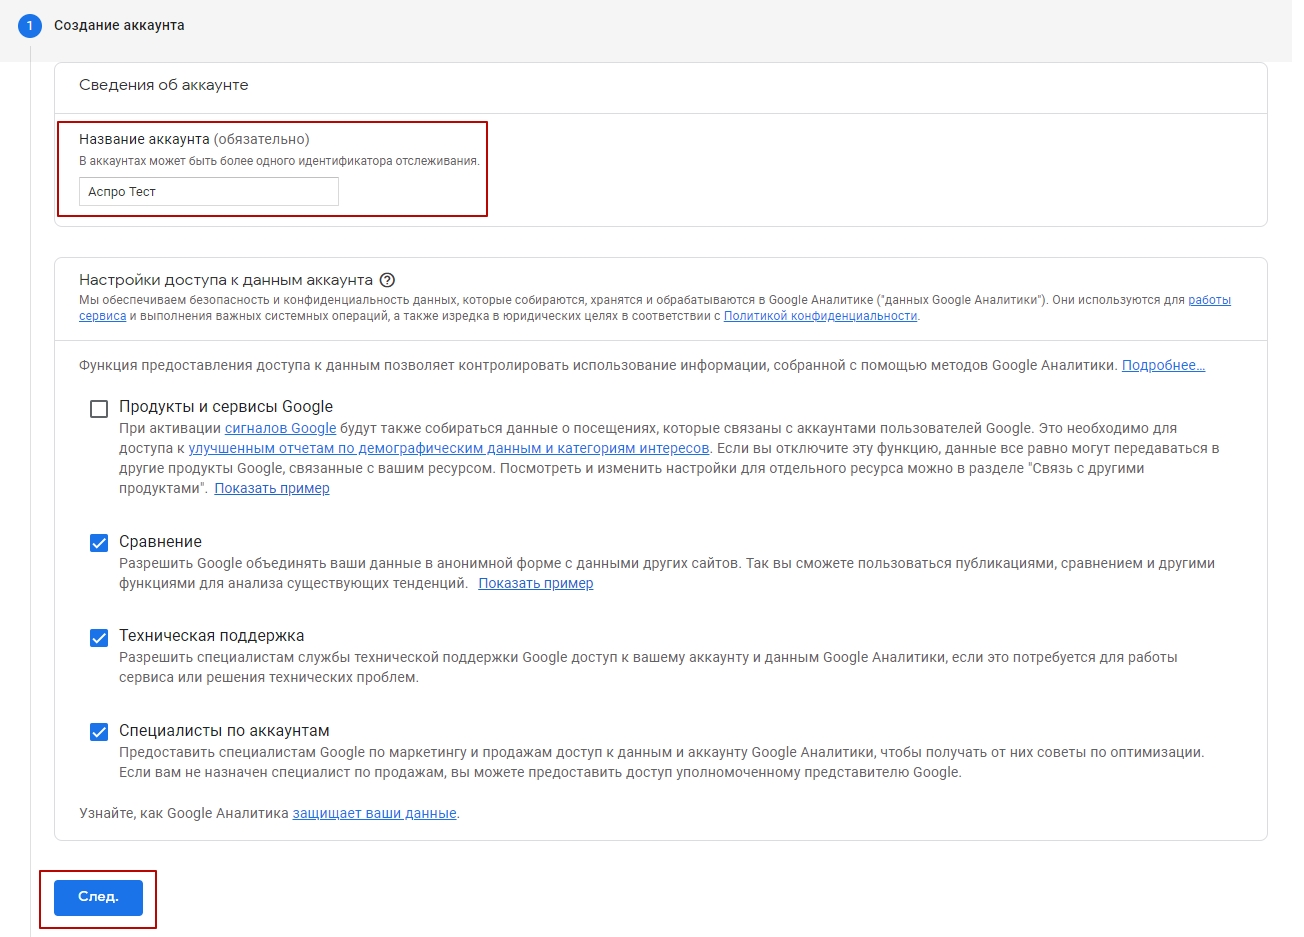The image size is (1304, 937).
Task: Click the Название аккаунта (обязательно) label
Action: coord(194,139)
